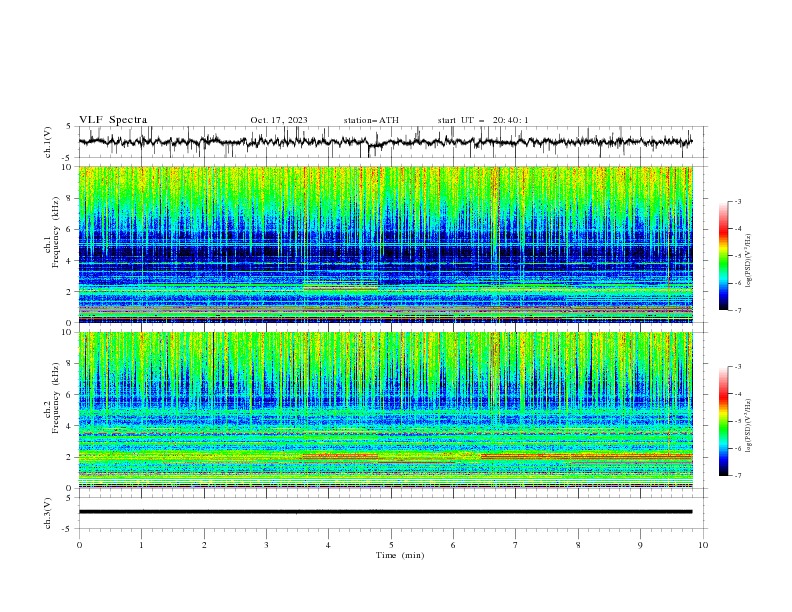Click the time axis tick label '7'
The width and height of the screenshot is (792, 612).
point(516,545)
